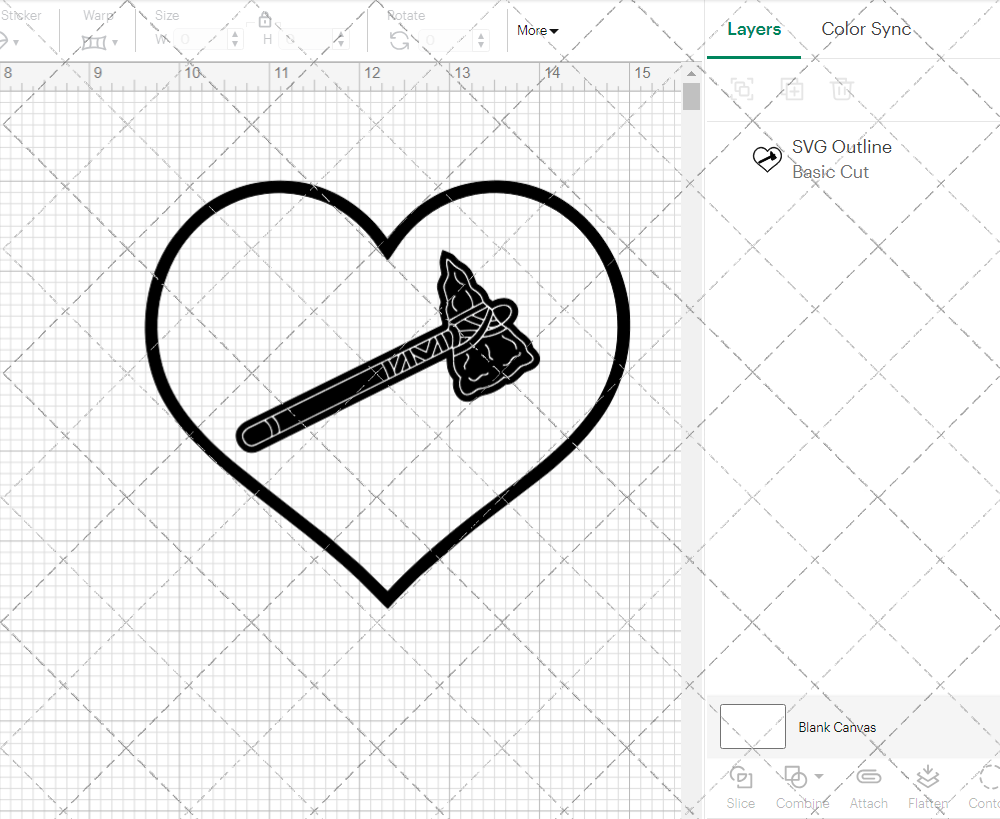
Task: Click the Contour icon
Action: tap(988, 778)
